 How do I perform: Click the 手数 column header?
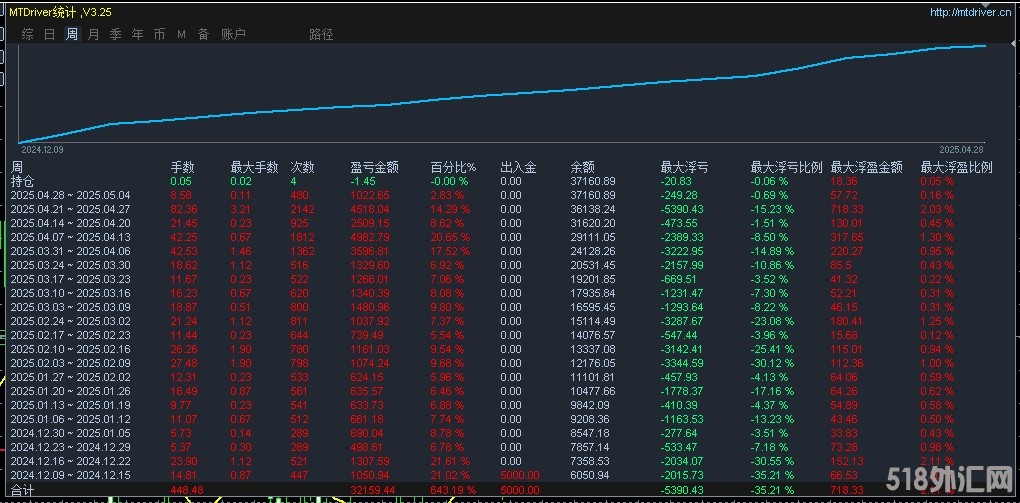point(182,167)
